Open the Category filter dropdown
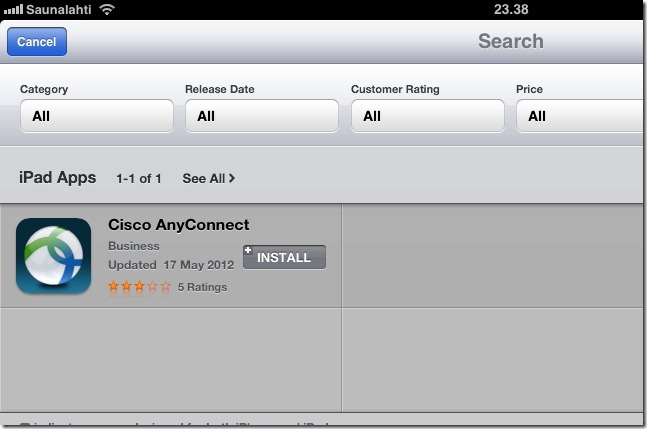 [96, 116]
